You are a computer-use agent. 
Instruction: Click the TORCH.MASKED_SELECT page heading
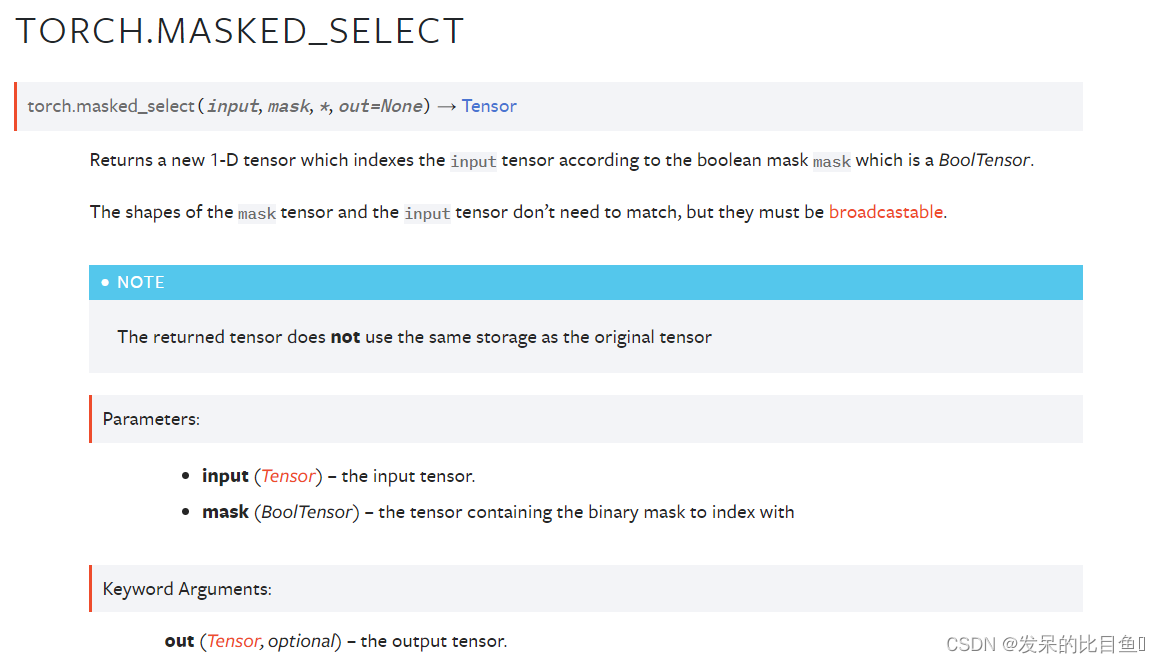coord(240,31)
